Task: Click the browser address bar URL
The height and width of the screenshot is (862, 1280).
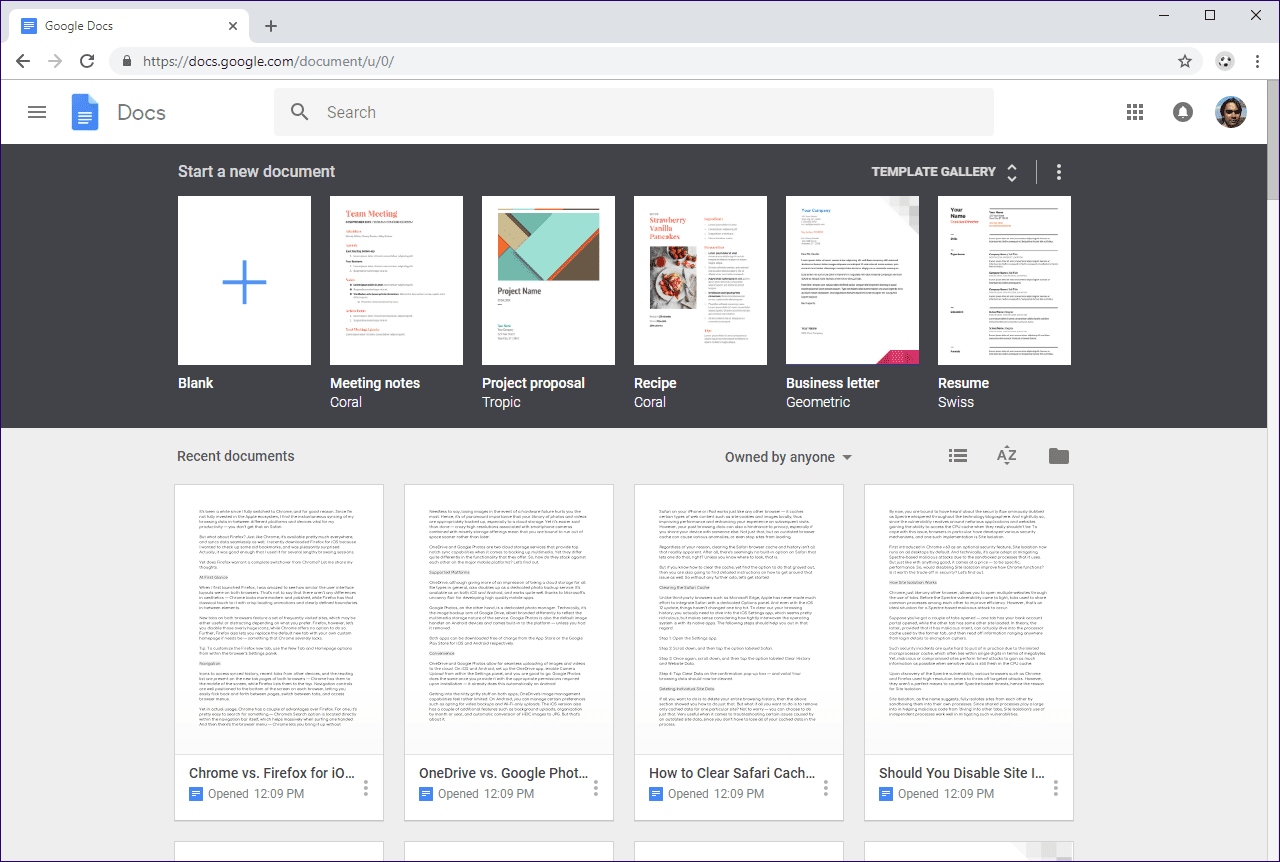Action: (x=269, y=61)
